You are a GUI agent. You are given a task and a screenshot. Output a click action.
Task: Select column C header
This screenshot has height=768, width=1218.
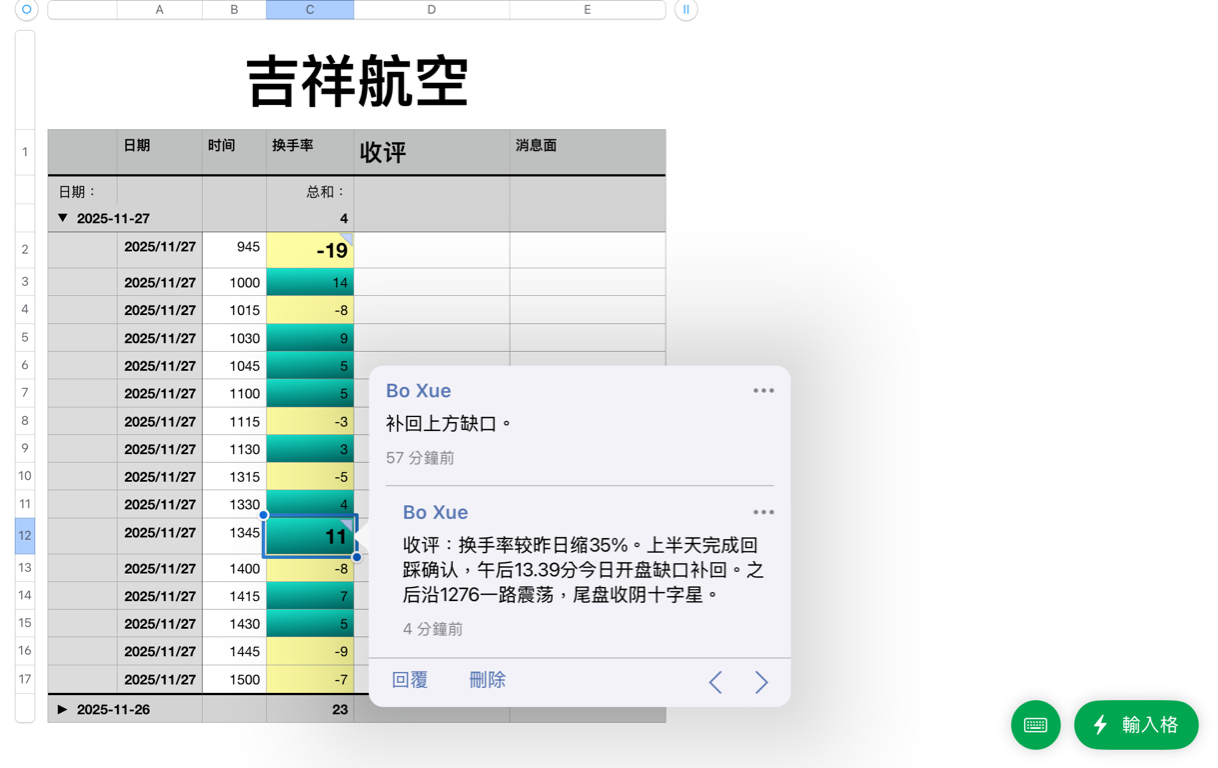[310, 10]
